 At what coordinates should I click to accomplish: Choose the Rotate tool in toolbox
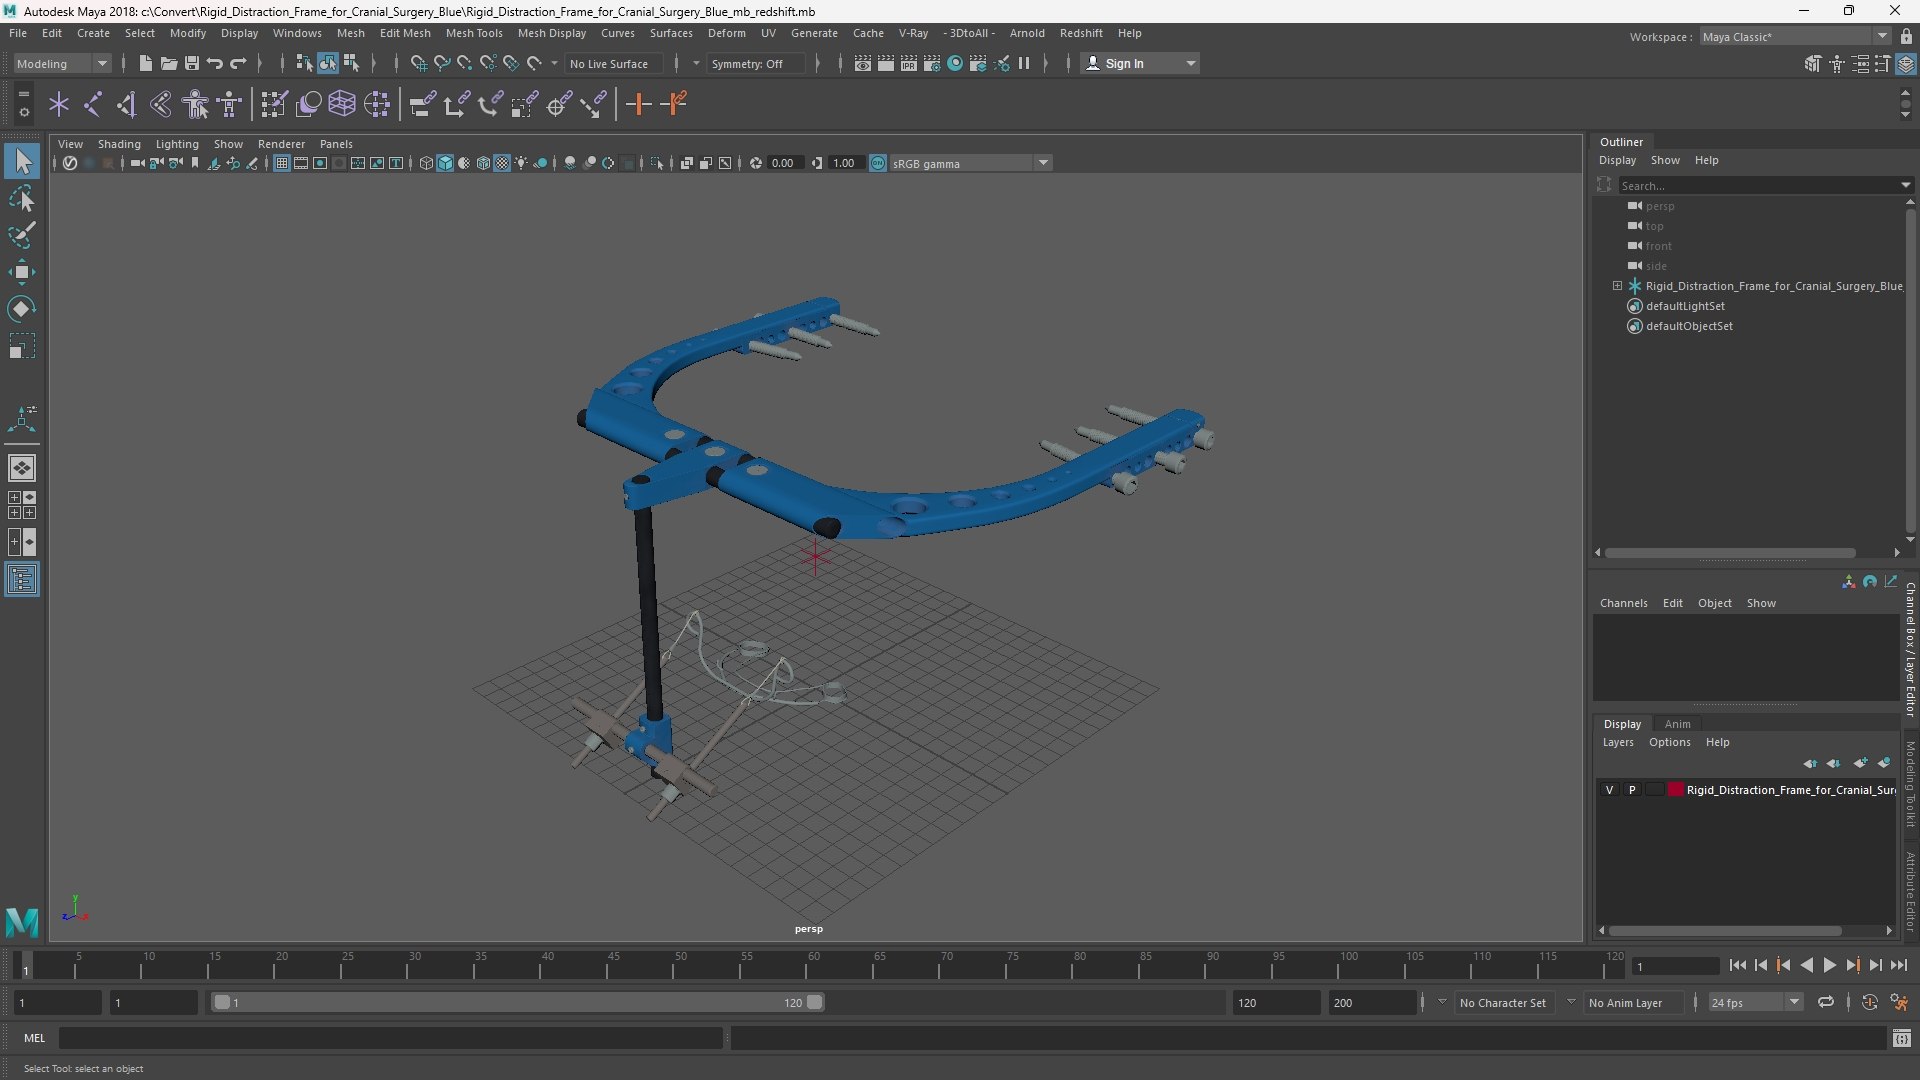click(x=22, y=309)
